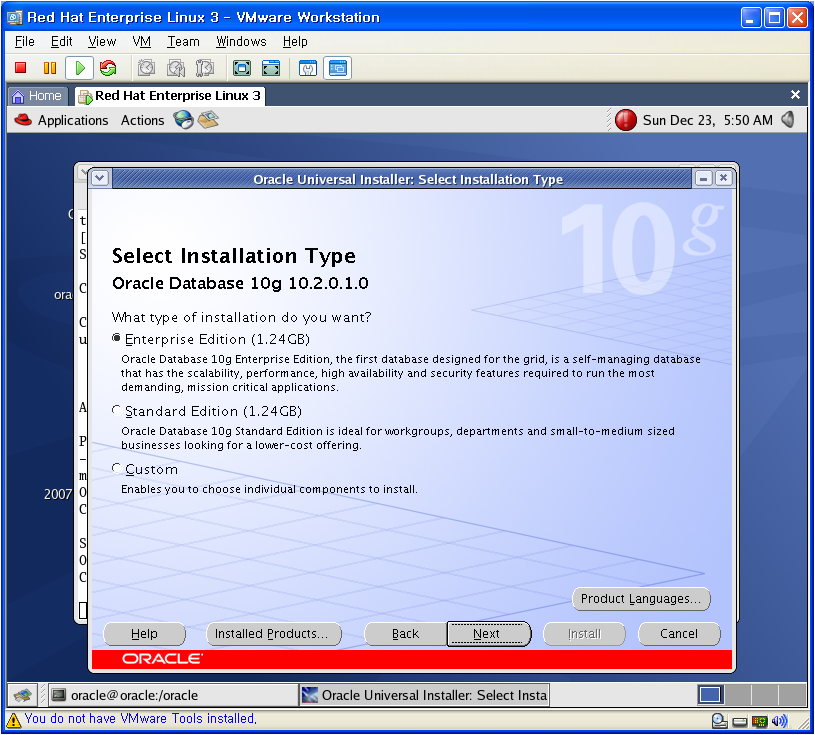Open the Actions menu
This screenshot has width=815, height=735.
(142, 120)
